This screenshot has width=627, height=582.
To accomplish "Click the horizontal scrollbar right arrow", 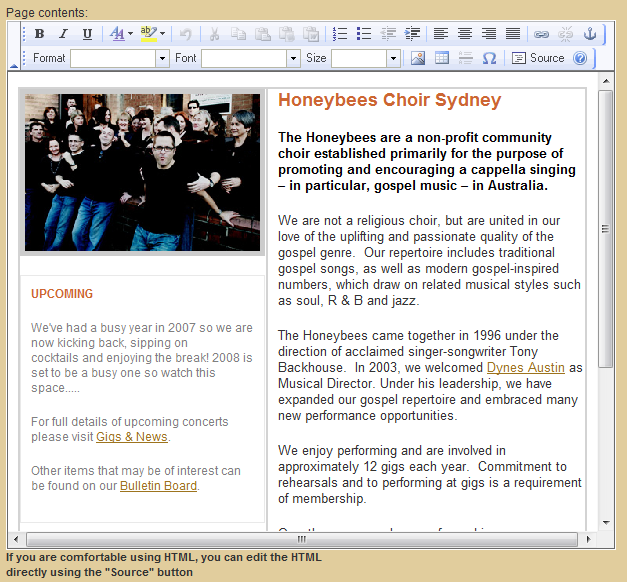I will [x=588, y=539].
